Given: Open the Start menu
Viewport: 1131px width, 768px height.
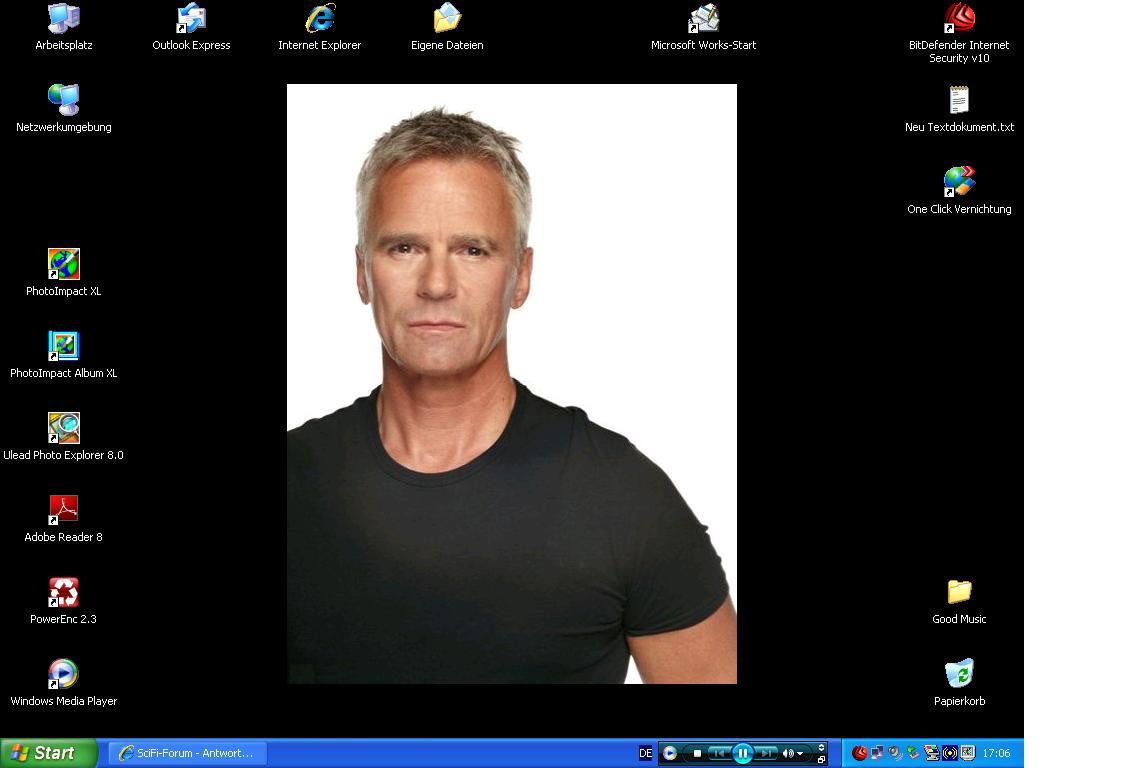Looking at the screenshot, I should pos(48,753).
